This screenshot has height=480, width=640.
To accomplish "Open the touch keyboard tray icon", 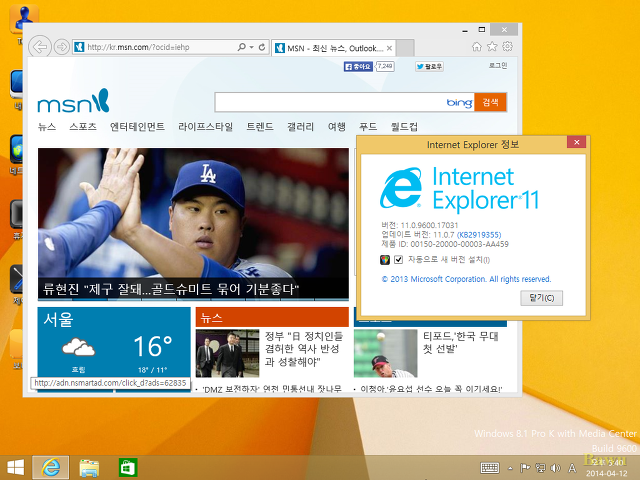I will 490,468.
